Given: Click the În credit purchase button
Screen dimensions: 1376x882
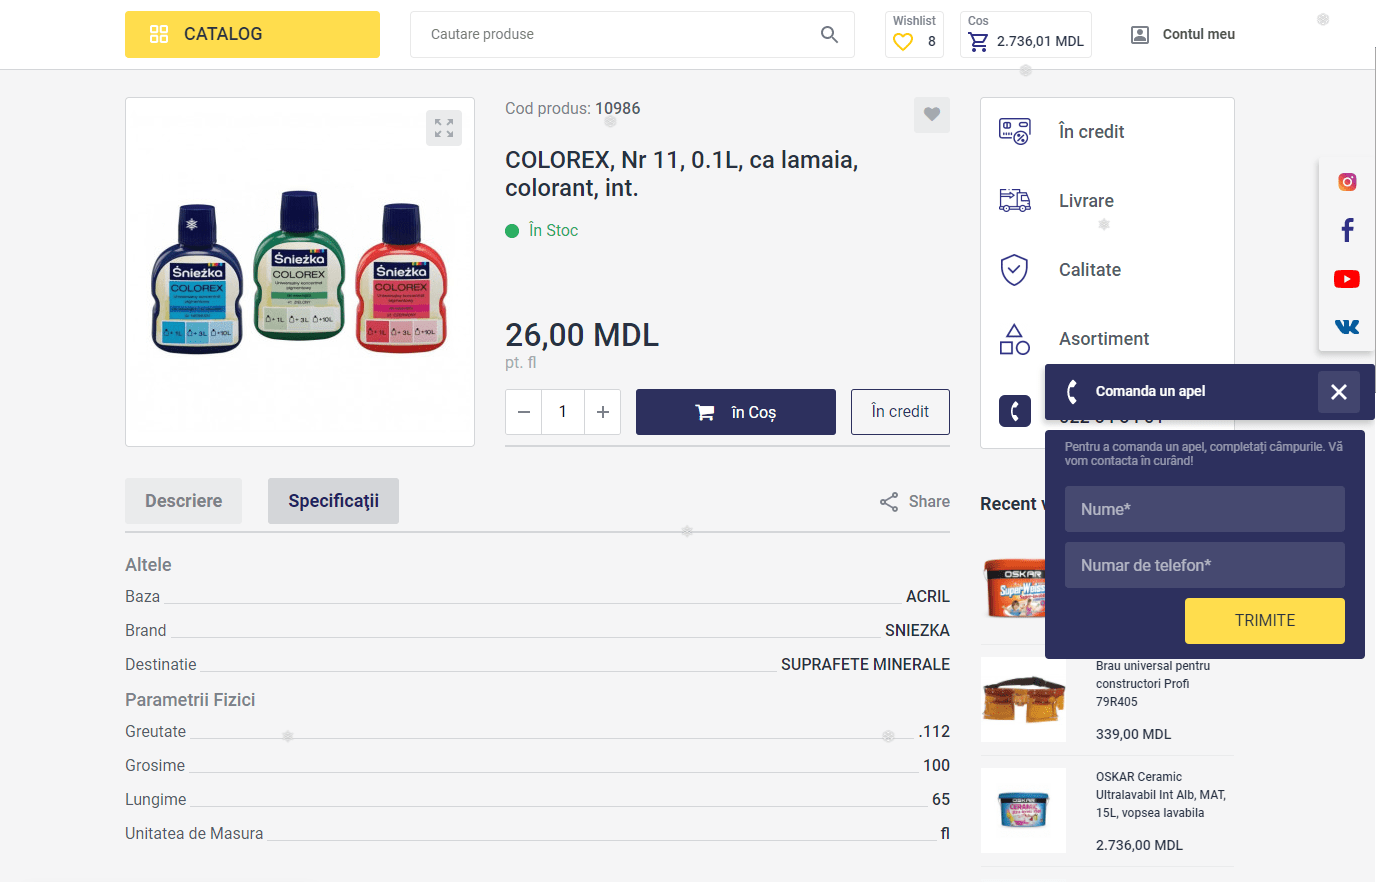Looking at the screenshot, I should click(900, 412).
